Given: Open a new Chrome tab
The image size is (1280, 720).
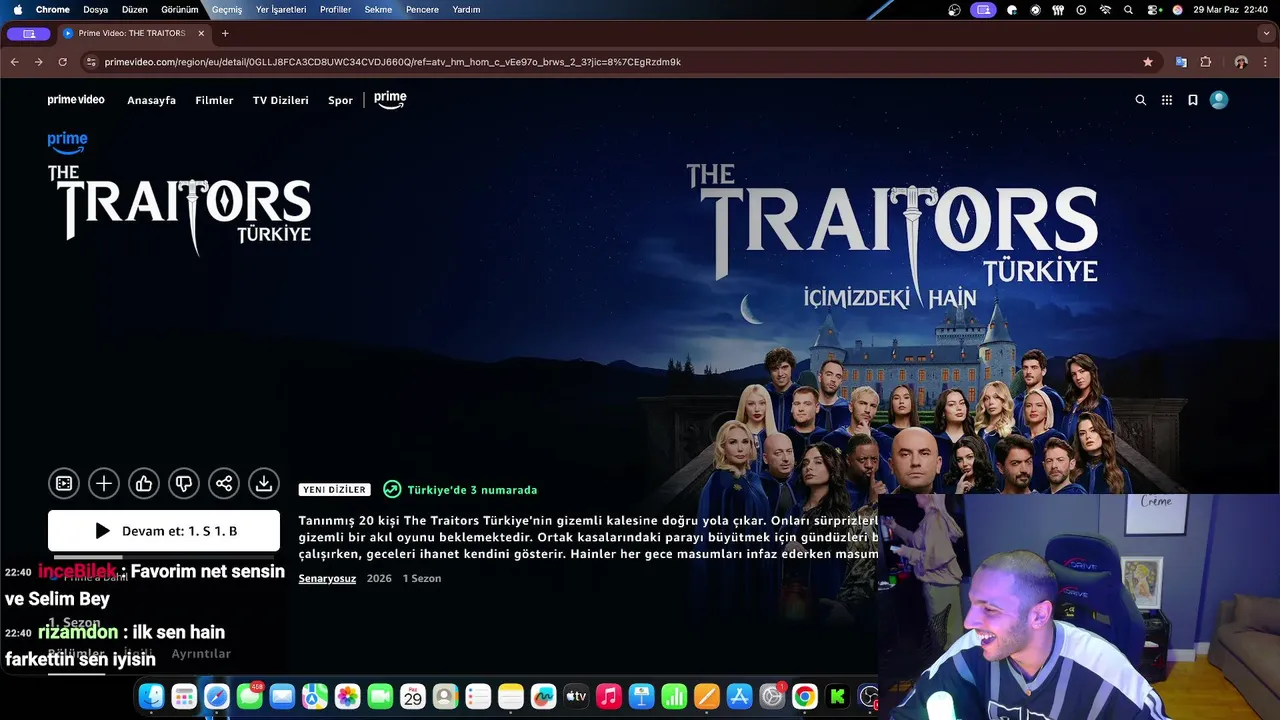Looking at the screenshot, I should tap(225, 33).
